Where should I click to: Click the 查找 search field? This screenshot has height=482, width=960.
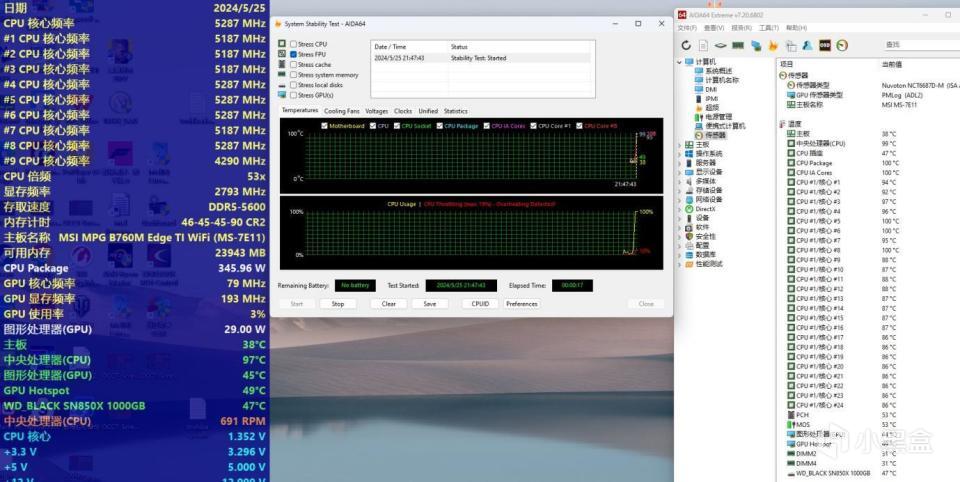click(918, 45)
